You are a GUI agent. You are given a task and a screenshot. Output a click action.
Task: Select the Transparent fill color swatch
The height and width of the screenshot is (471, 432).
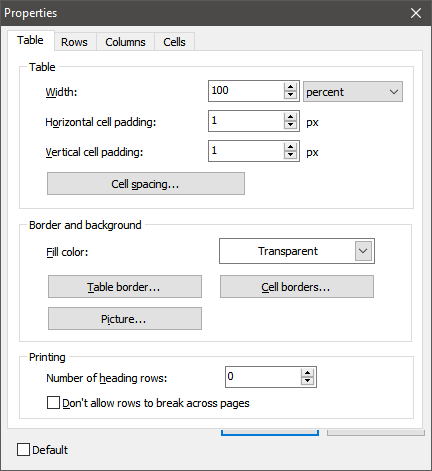(x=288, y=251)
